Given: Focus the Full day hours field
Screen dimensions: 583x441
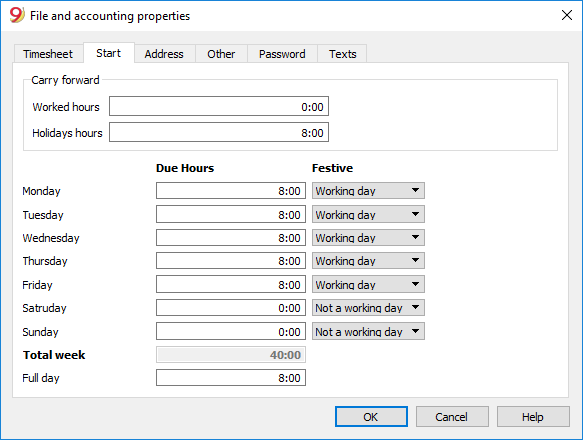Looking at the screenshot, I should coord(231,378).
